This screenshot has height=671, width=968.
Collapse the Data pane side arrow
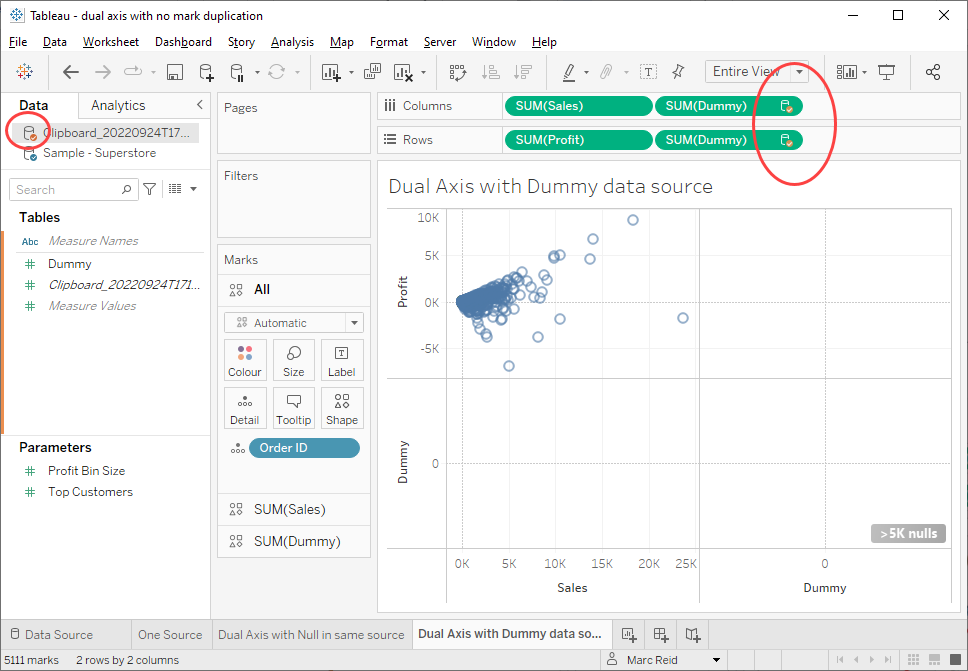coord(199,105)
